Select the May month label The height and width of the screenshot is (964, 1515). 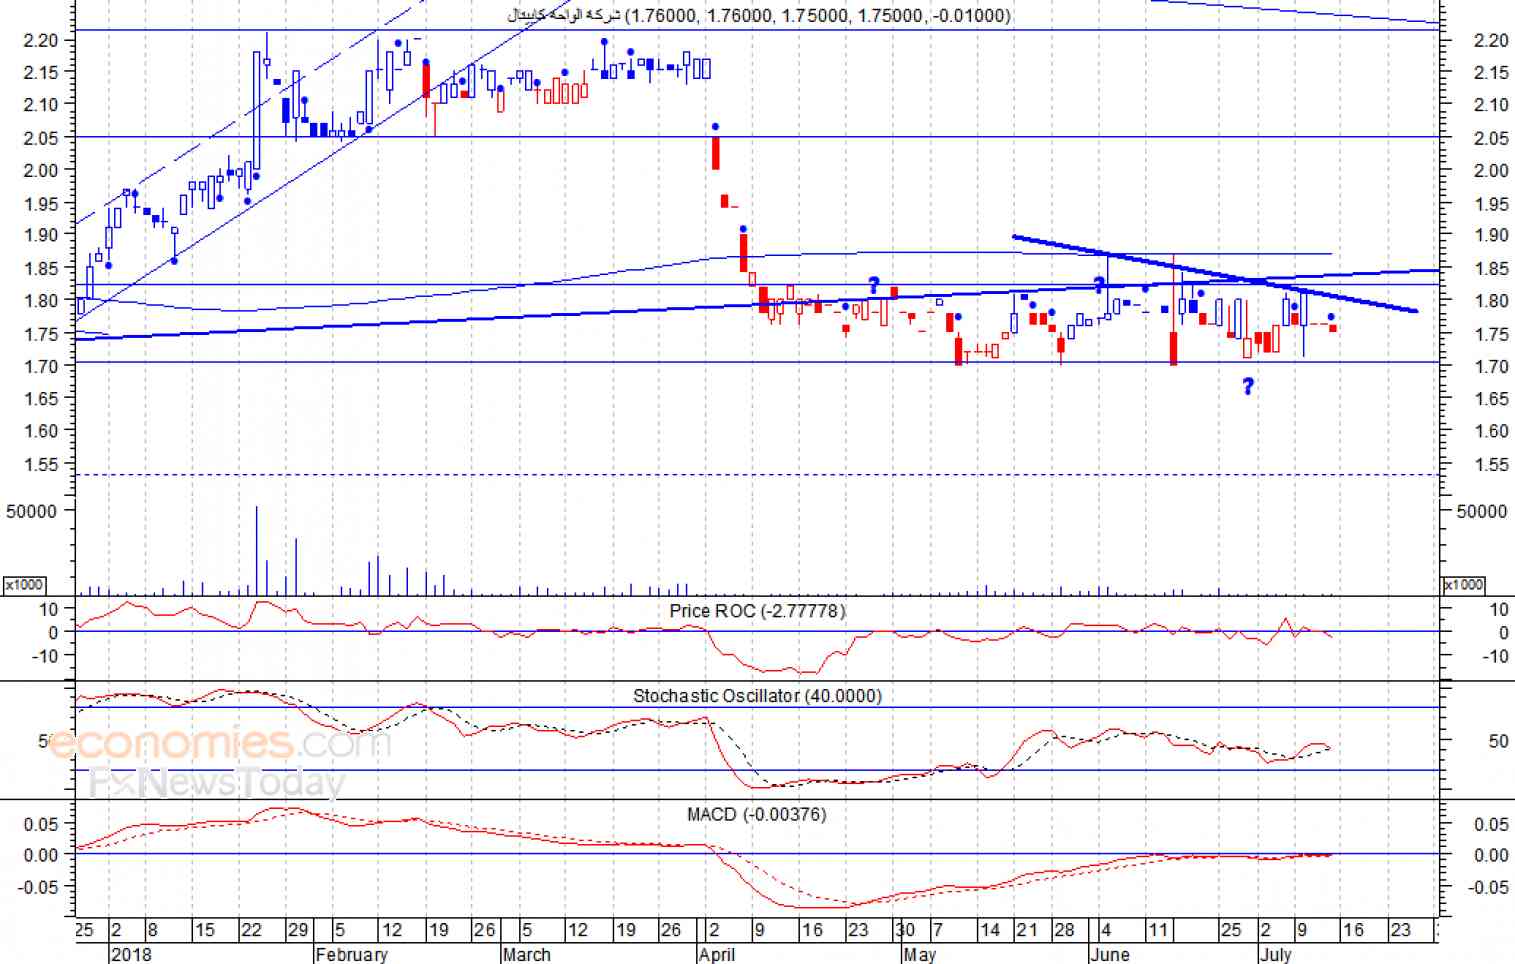pos(920,954)
